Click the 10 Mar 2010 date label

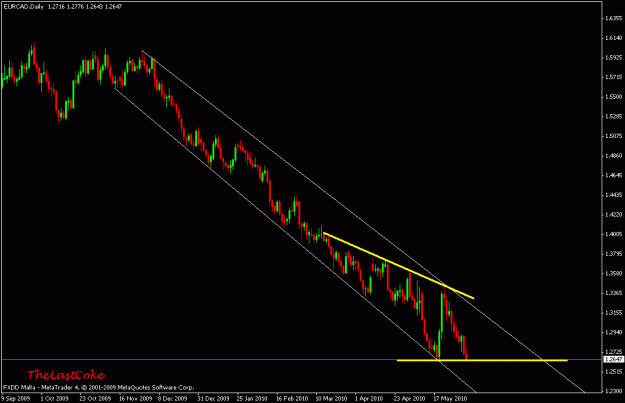(x=331, y=398)
